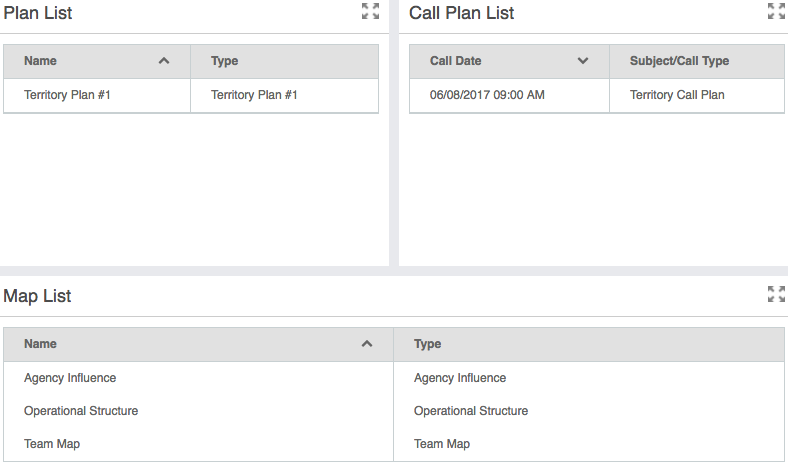
Task: Select Territory Plan #1 type cell
Action: point(254,95)
